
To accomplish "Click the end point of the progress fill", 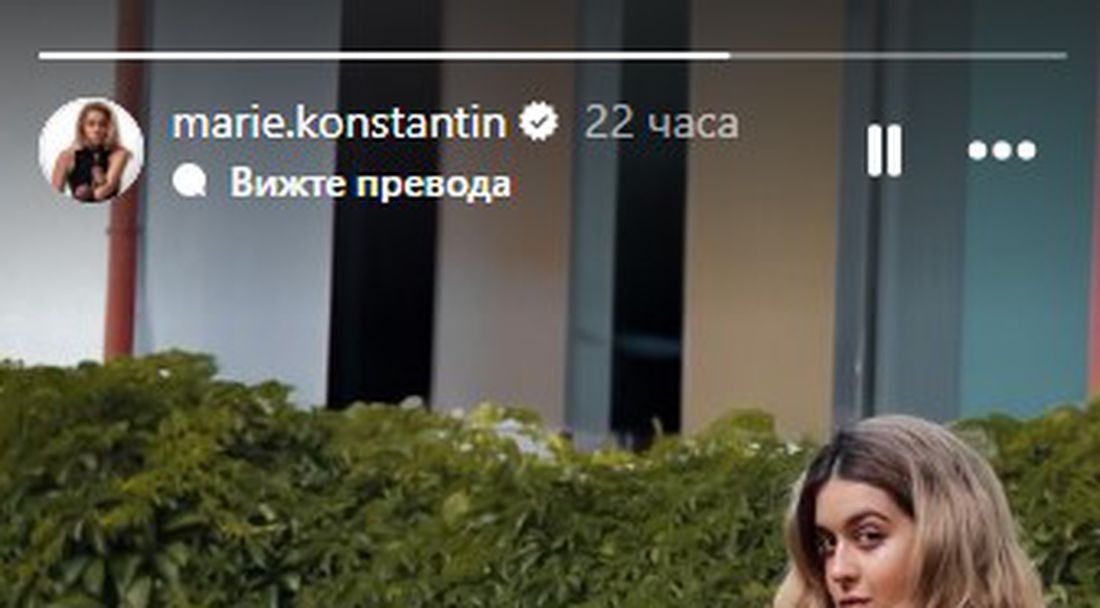I will (729, 55).
